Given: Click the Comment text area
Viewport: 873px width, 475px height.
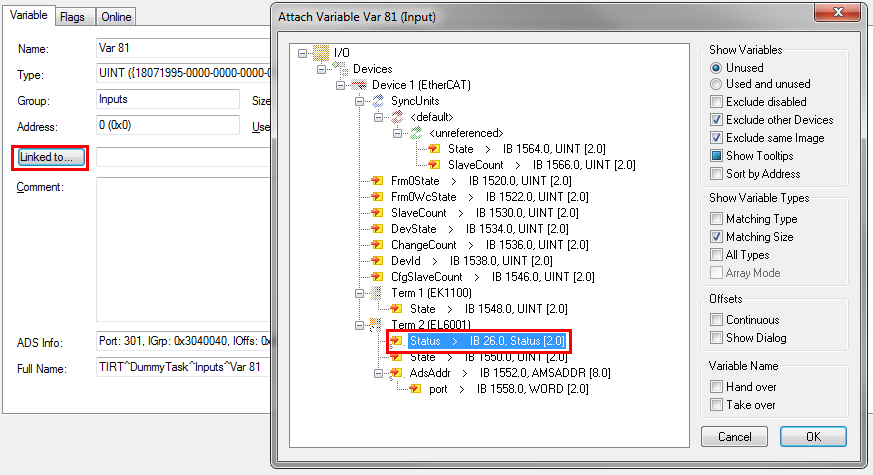Looking at the screenshot, I should (x=183, y=249).
